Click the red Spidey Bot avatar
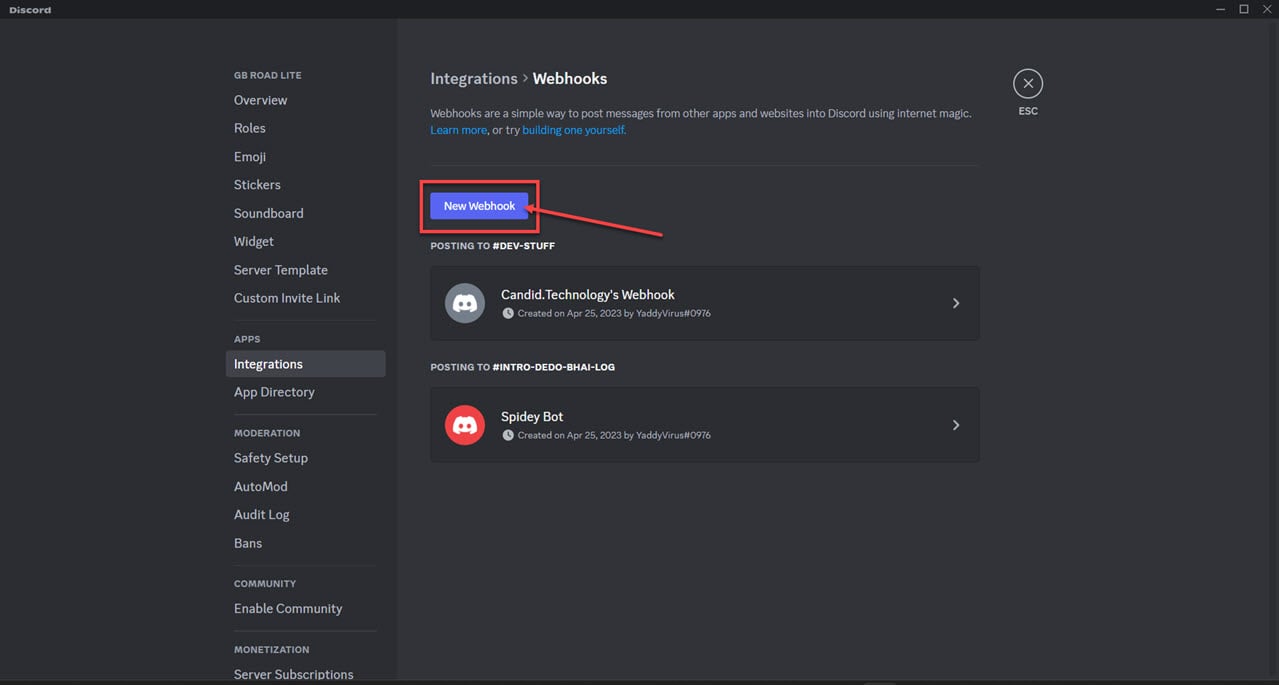Image resolution: width=1279 pixels, height=685 pixels. (x=464, y=425)
